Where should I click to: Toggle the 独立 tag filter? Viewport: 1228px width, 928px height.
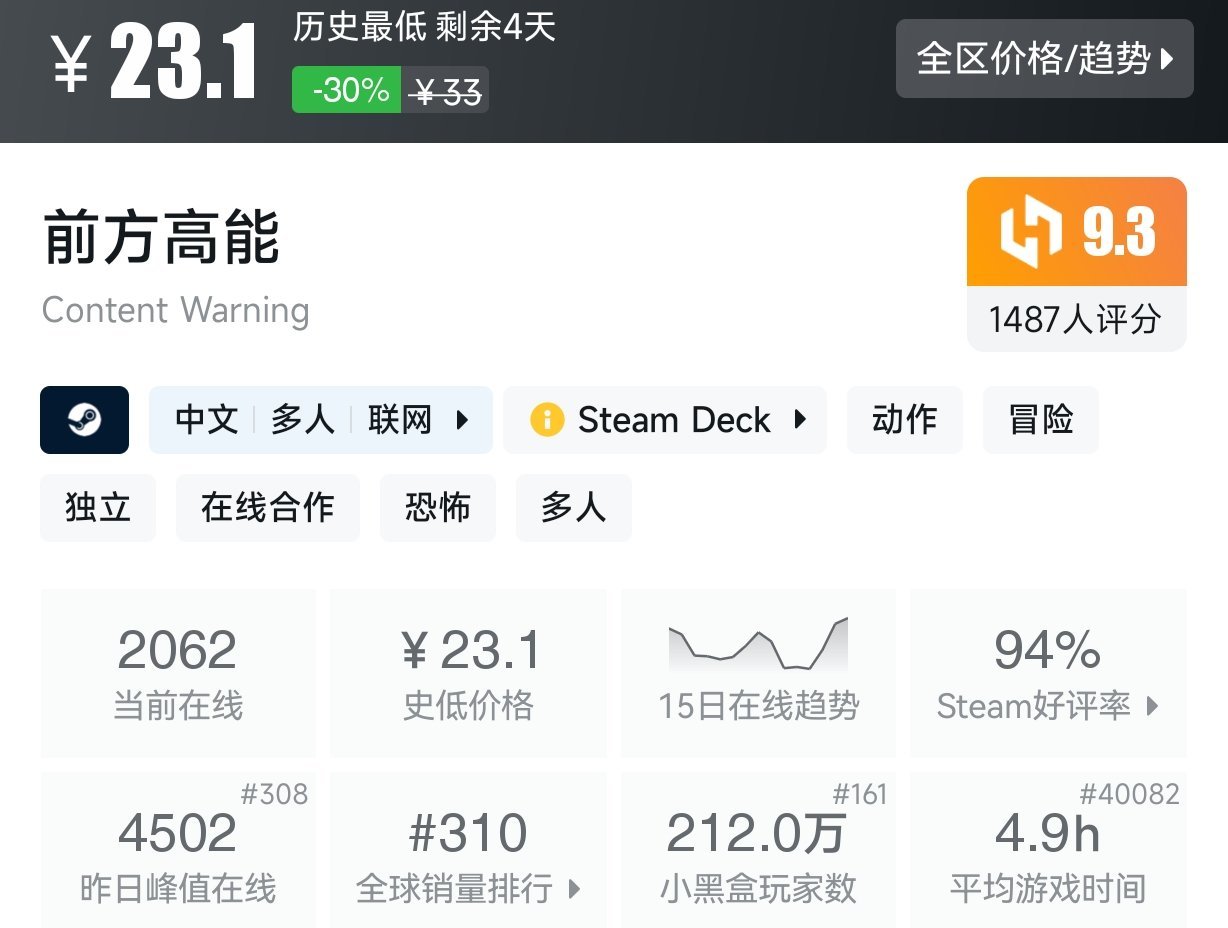point(97,508)
